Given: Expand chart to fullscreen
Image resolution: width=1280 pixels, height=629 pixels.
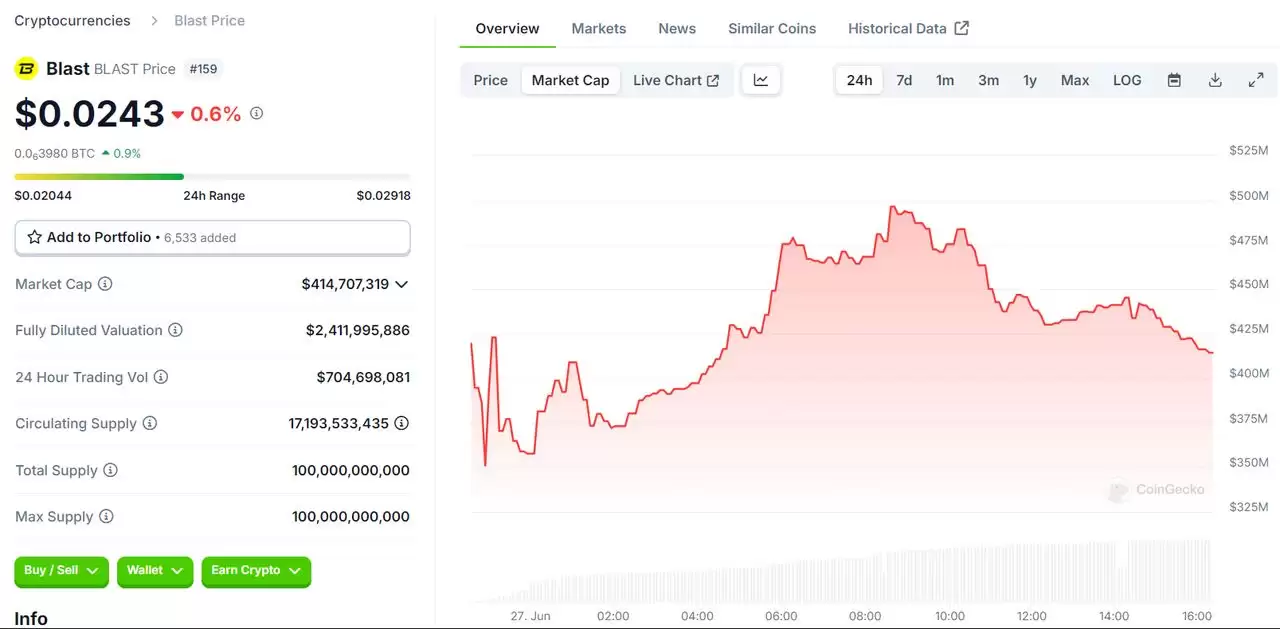Looking at the screenshot, I should click(1256, 80).
